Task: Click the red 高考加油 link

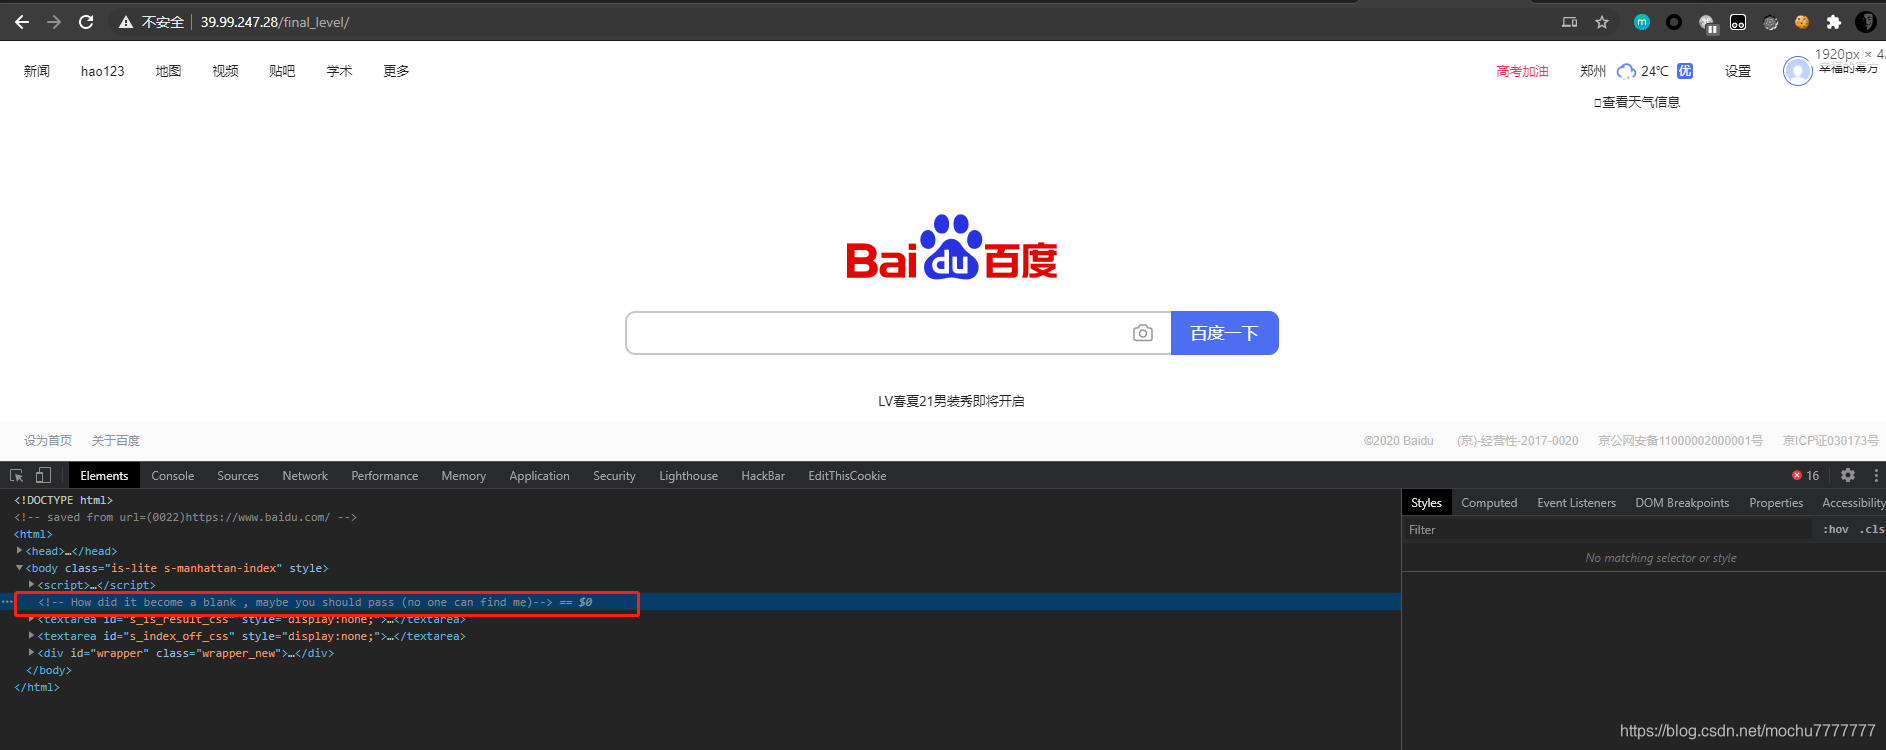Action: tap(1522, 71)
